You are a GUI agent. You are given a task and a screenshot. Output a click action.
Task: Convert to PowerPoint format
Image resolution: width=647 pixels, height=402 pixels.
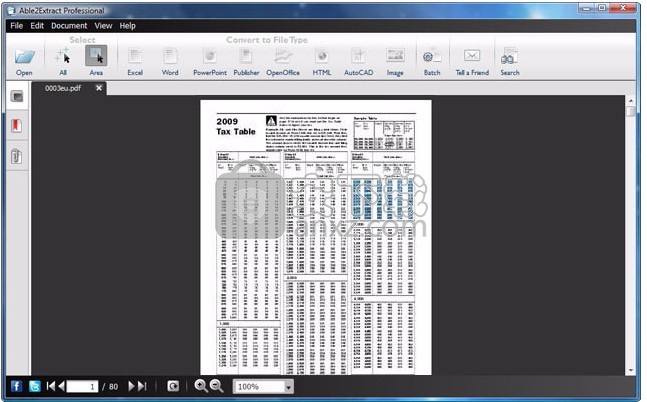click(x=210, y=61)
